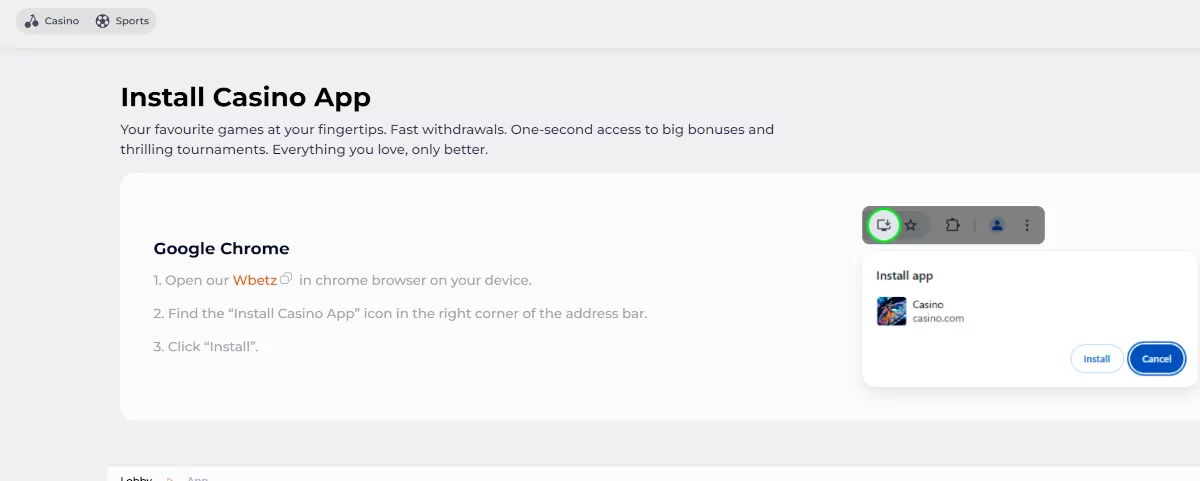Click the soccer ball icon beside Sports
This screenshot has width=1200, height=481.
coord(102,21)
